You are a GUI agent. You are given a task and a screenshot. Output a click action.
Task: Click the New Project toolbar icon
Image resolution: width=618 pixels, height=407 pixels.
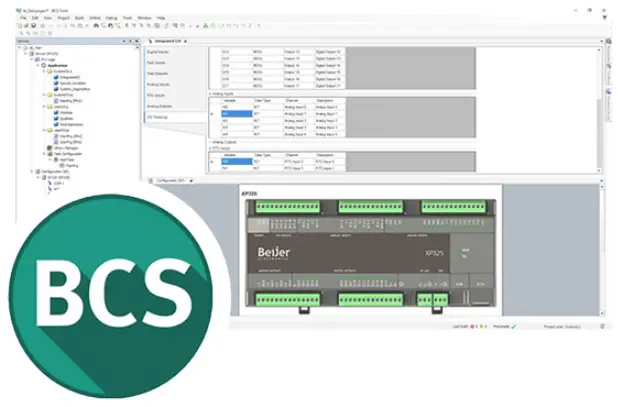pos(22,25)
